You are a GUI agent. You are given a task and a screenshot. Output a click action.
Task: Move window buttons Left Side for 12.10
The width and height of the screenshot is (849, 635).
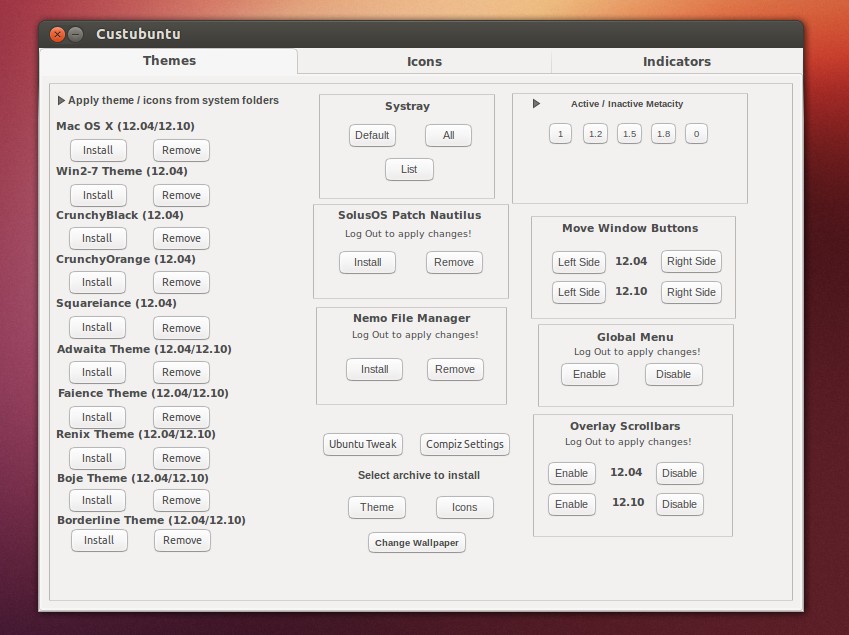[x=579, y=292]
